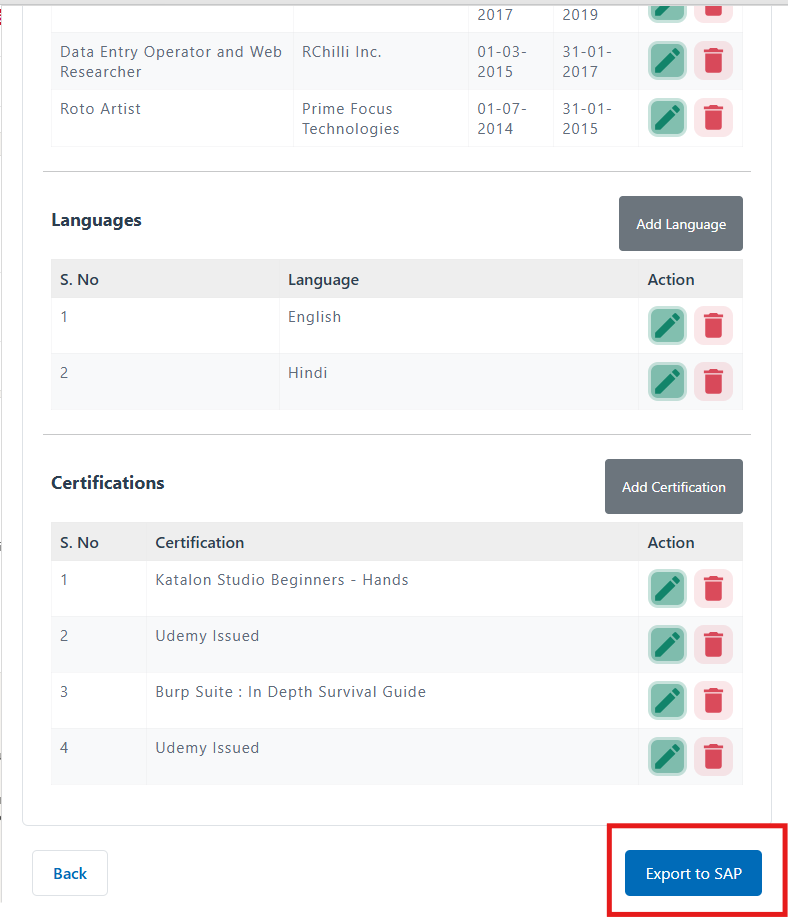This screenshot has height=917, width=788.
Task: Delete the Katalon Studio Beginners certification
Action: [713, 588]
